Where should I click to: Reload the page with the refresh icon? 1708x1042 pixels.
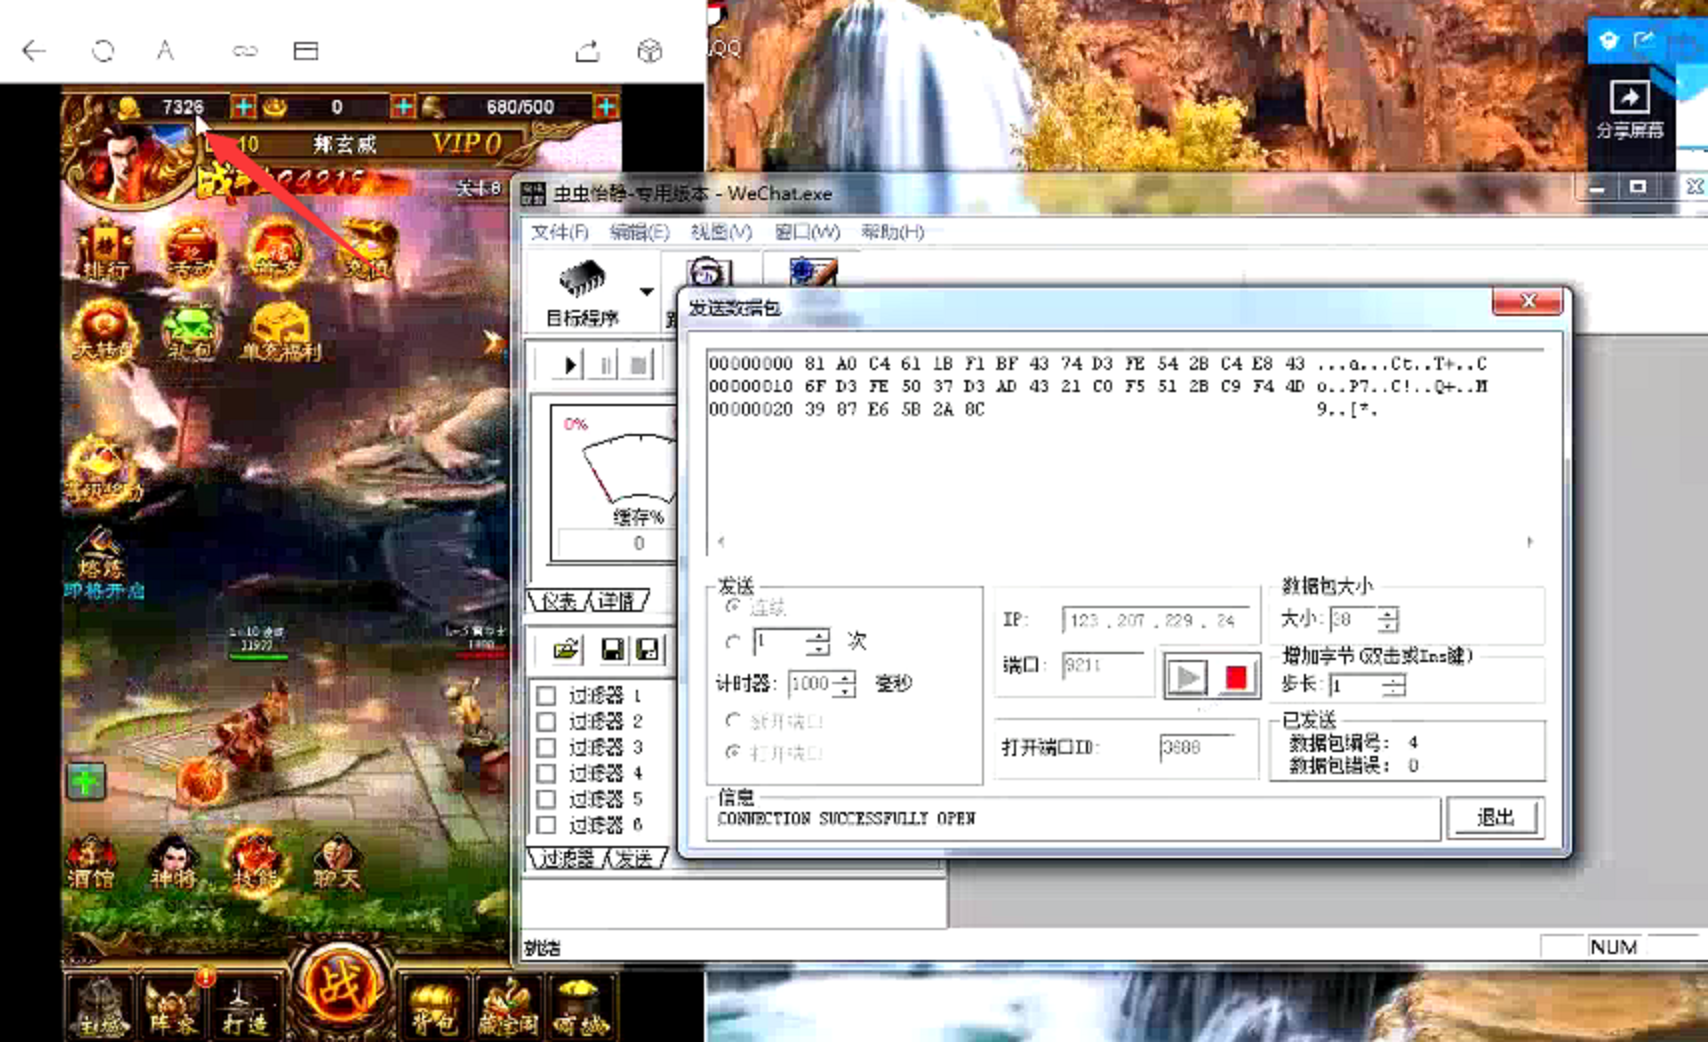point(103,50)
